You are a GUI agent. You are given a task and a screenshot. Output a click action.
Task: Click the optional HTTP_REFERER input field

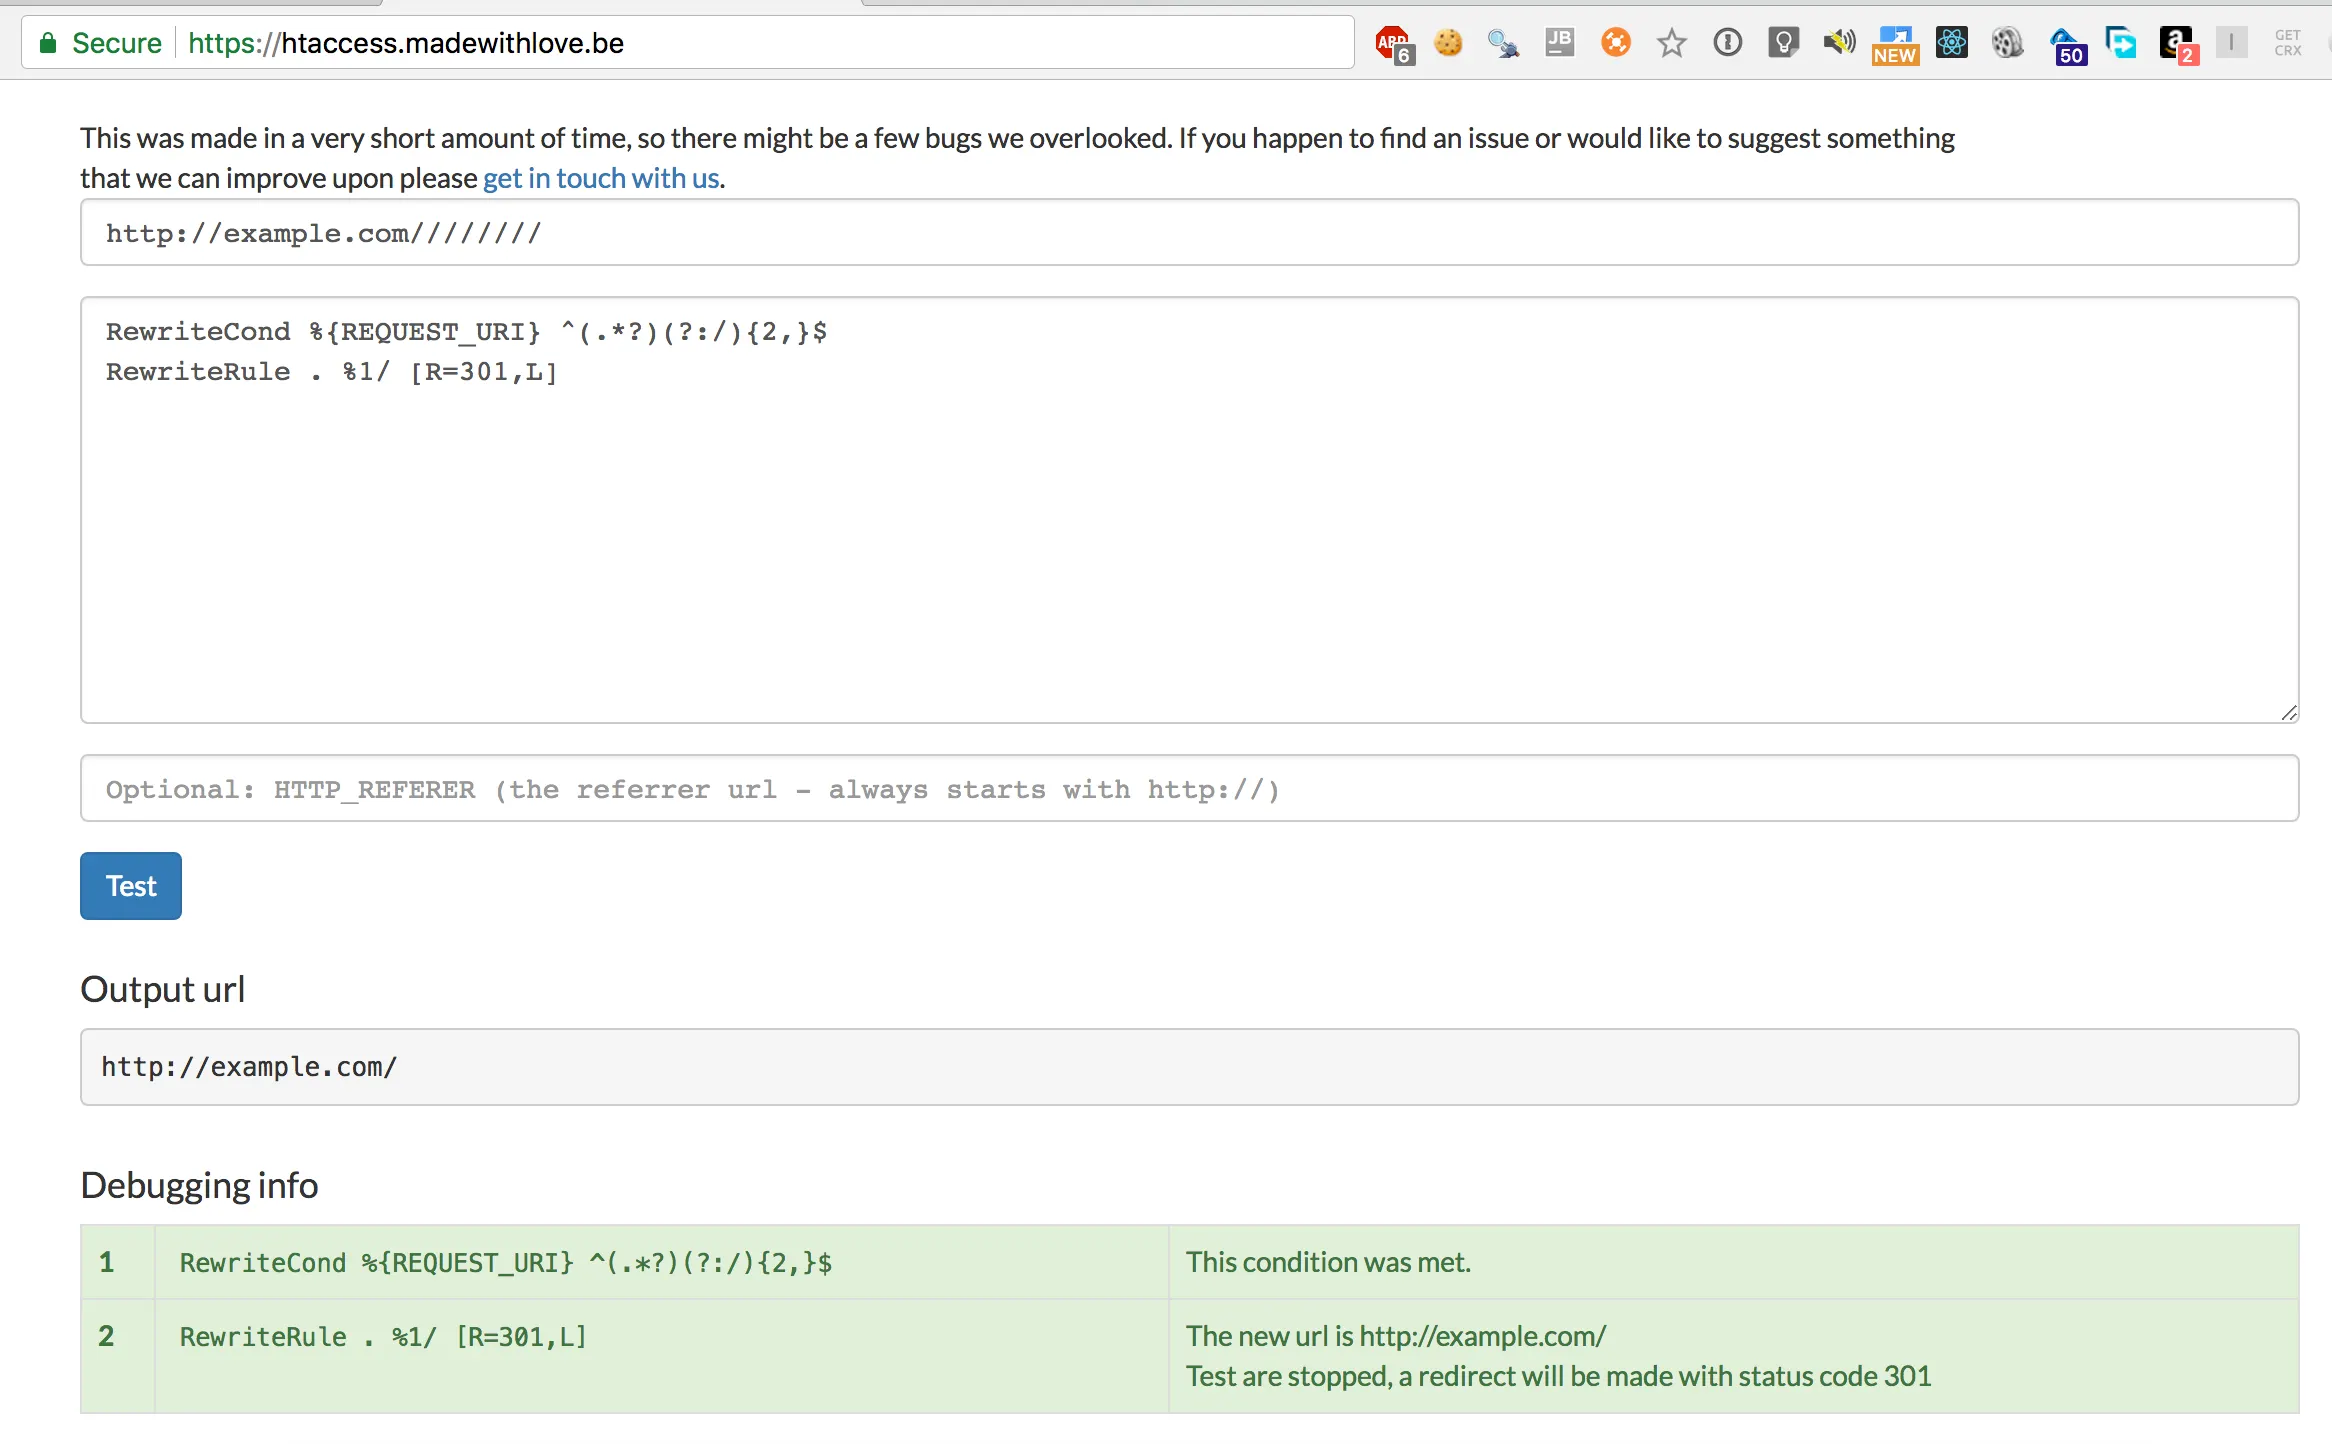(x=1188, y=789)
